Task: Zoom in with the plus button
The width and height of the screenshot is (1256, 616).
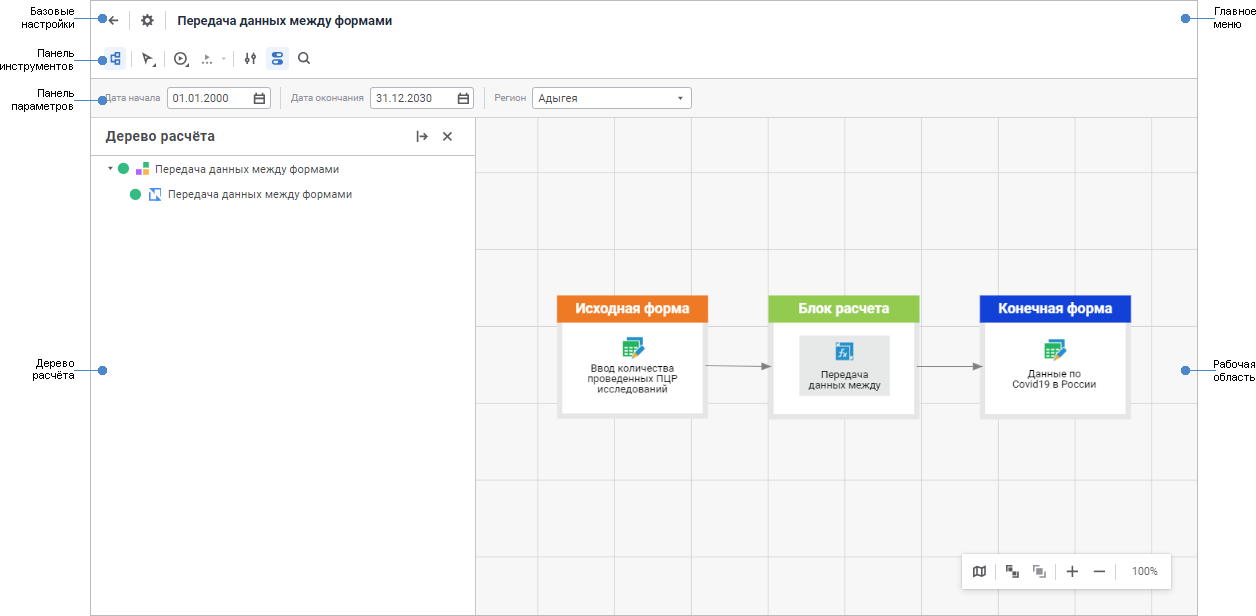Action: 1072,571
